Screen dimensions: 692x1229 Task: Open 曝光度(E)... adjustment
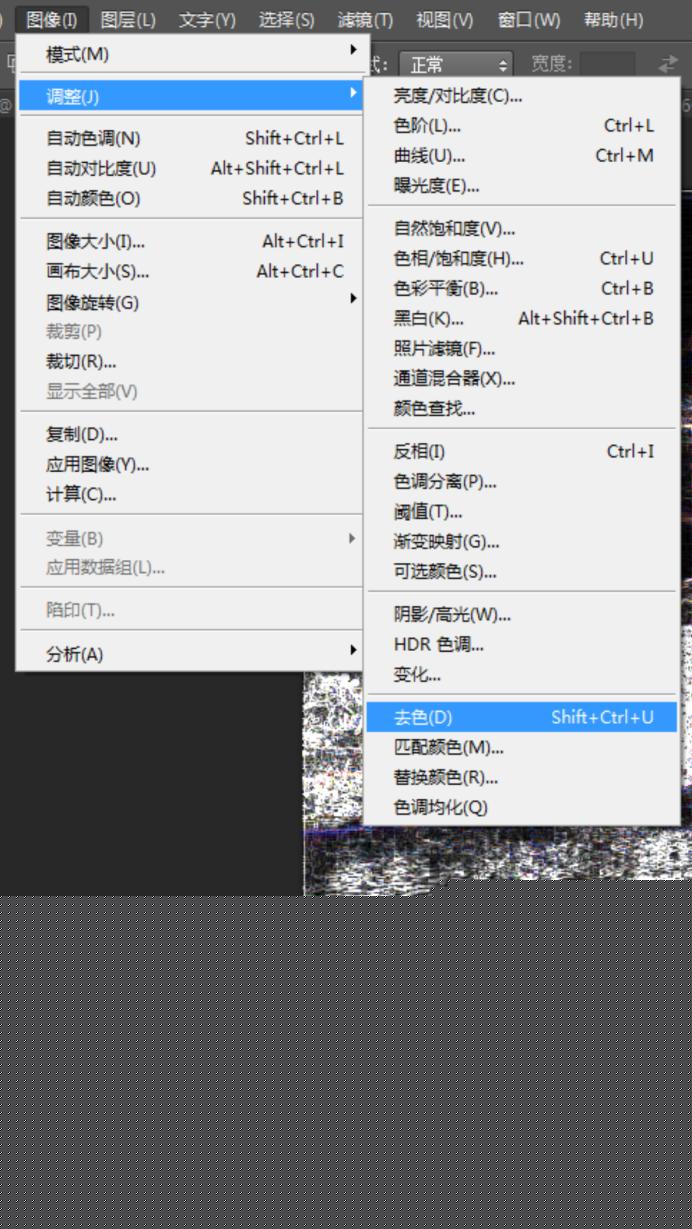point(522,186)
